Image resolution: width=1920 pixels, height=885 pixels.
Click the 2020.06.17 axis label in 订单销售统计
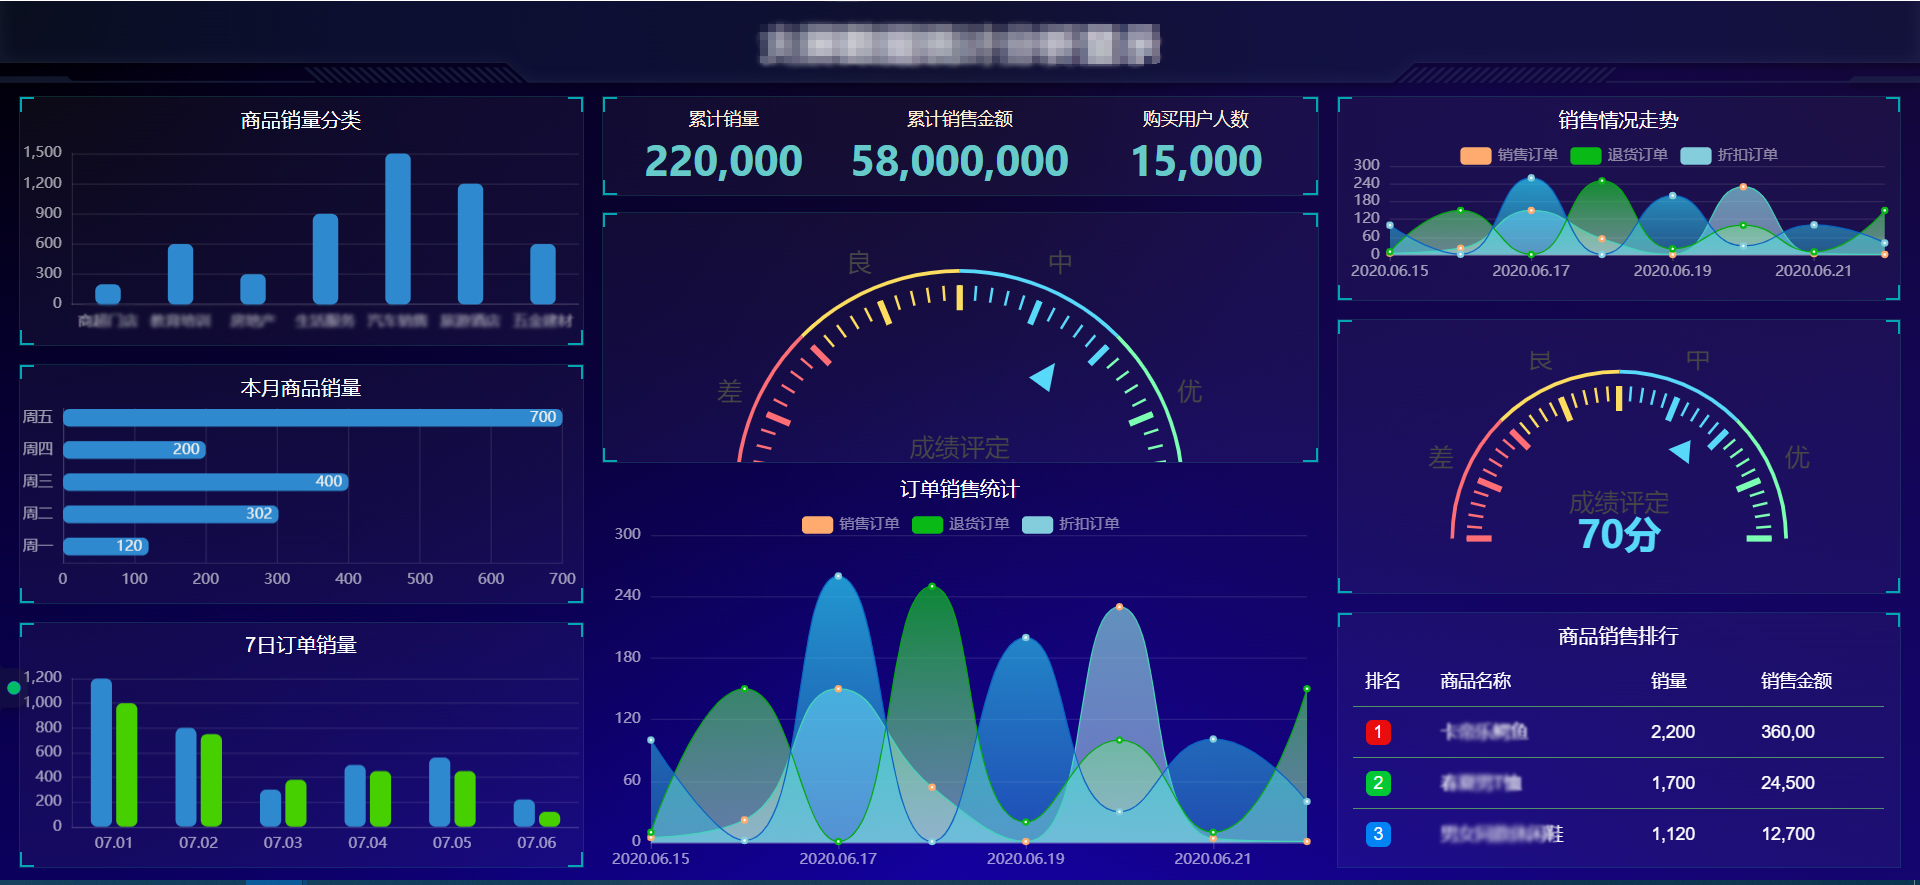click(x=838, y=859)
